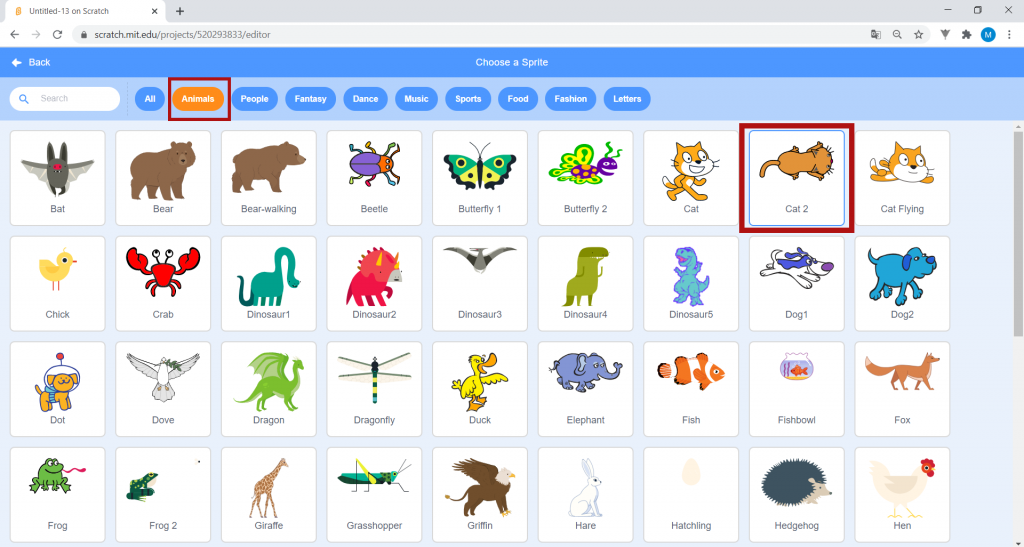Pick the Bear-walking sprite
The width and height of the screenshot is (1024, 547).
[268, 178]
